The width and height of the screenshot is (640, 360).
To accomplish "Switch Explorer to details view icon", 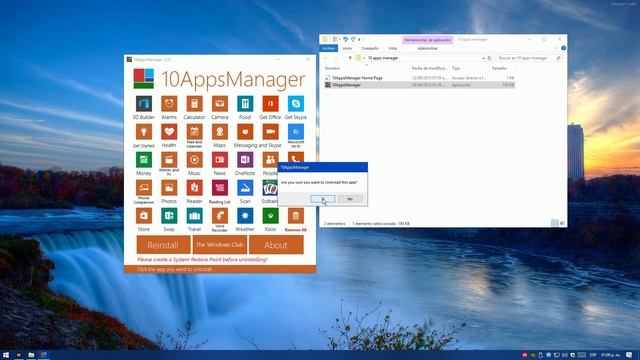I will coord(554,223).
